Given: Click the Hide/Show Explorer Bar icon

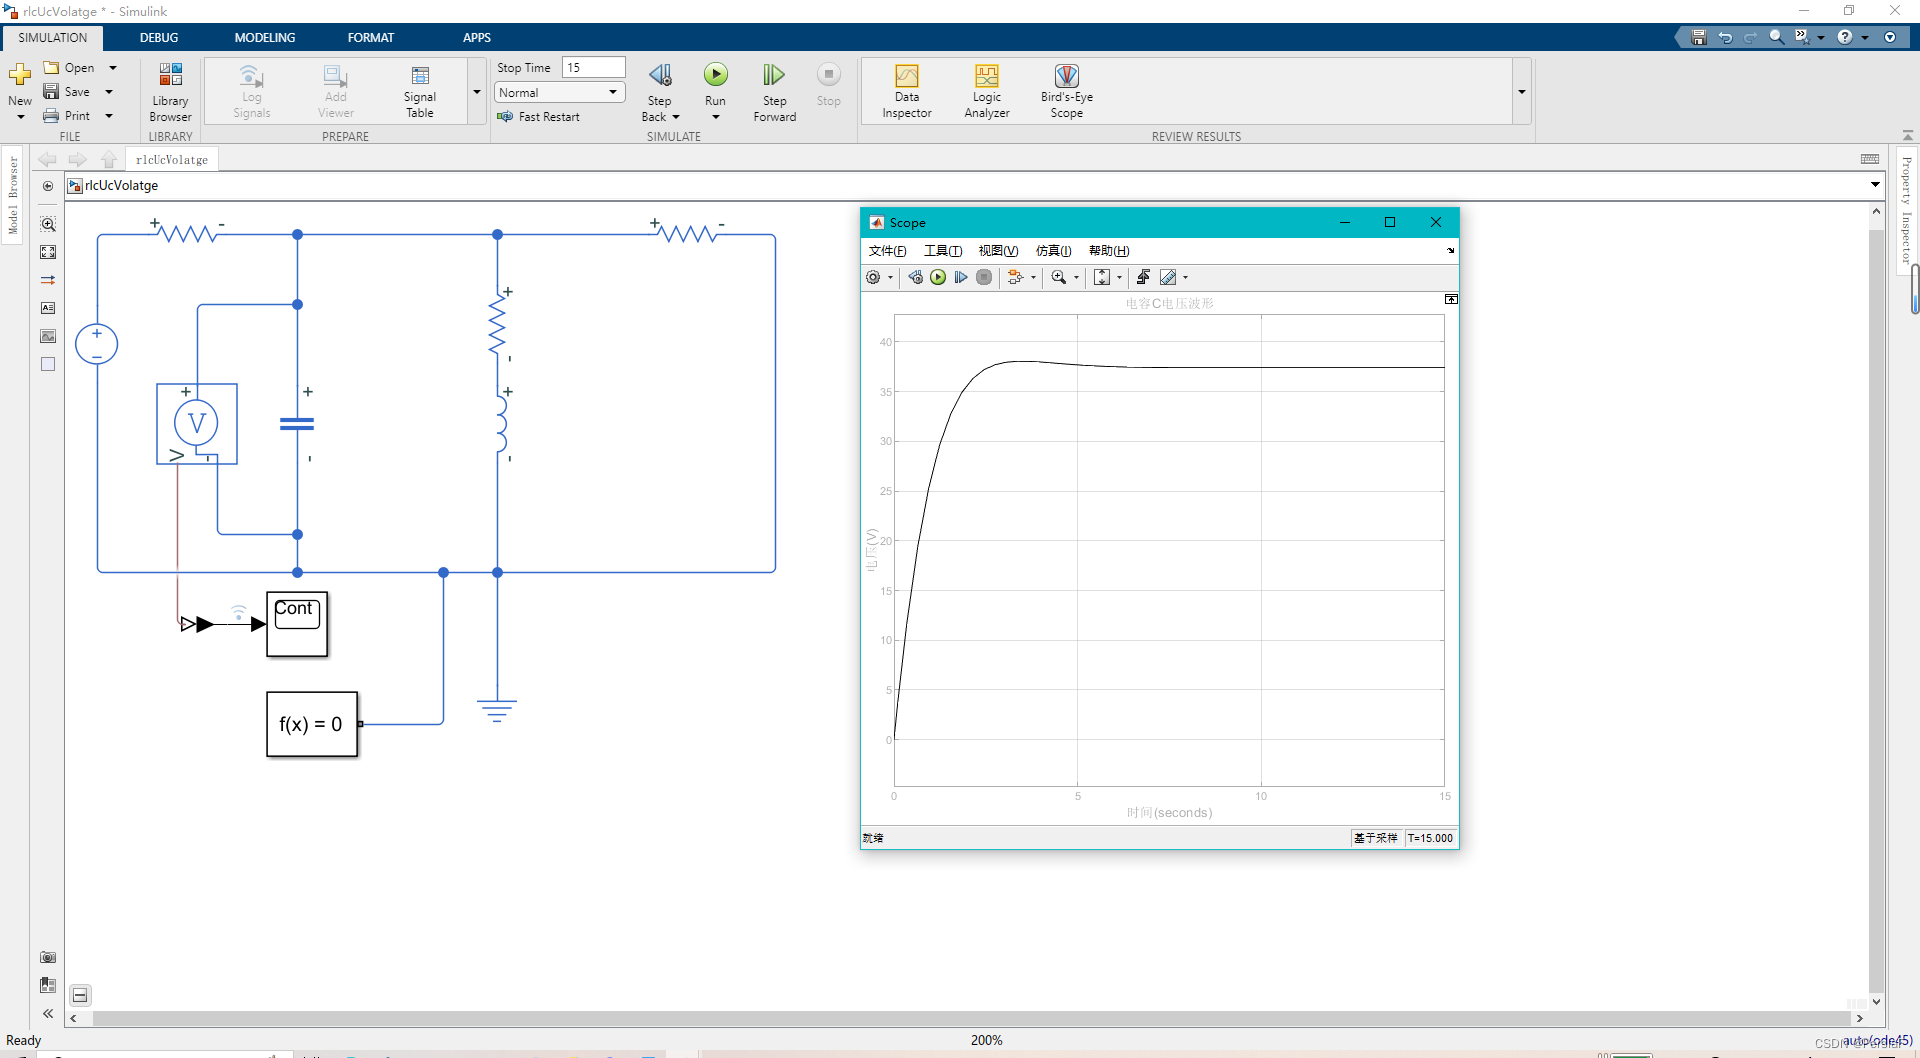Looking at the screenshot, I should 48,186.
